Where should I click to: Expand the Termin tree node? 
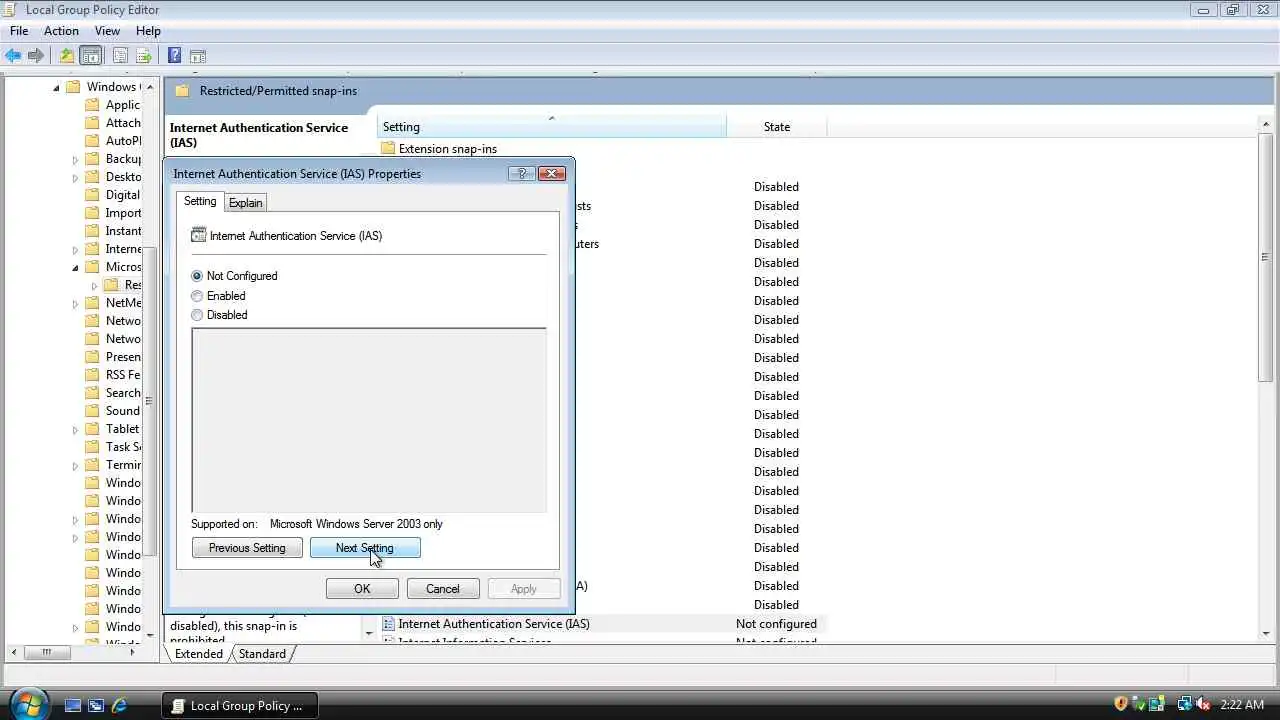75,465
